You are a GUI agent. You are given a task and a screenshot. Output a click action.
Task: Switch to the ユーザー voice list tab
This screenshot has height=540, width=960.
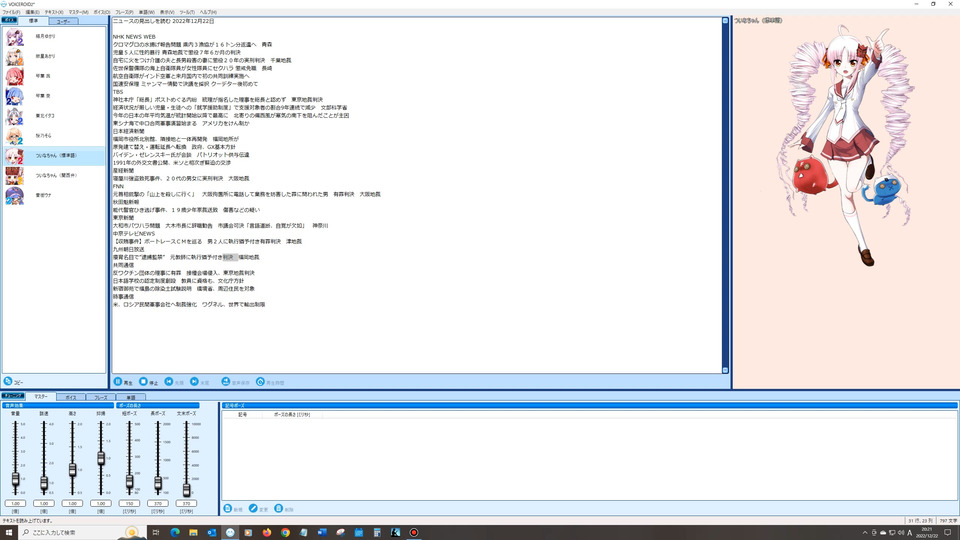63,21
